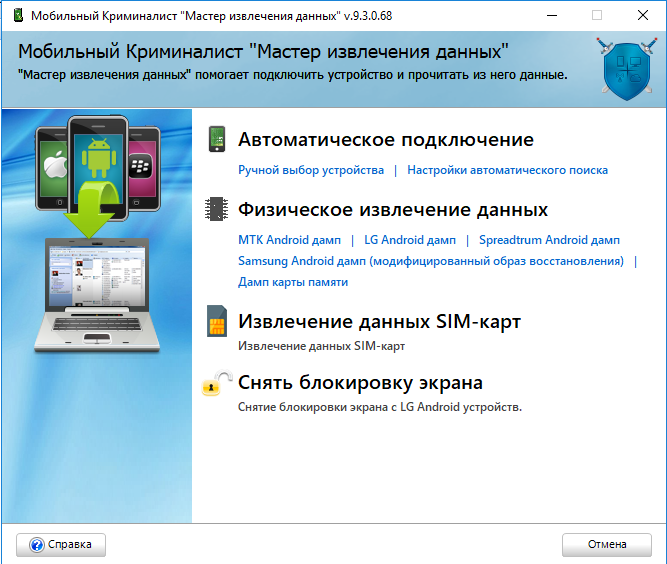Click the Снятие блокировки экрана с LG description

click(380, 407)
